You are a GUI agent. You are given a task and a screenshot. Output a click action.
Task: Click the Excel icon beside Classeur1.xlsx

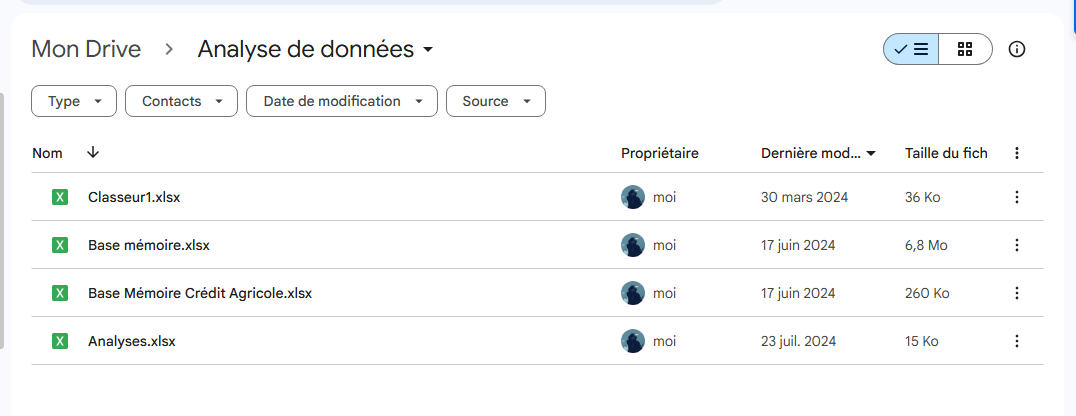coord(60,197)
